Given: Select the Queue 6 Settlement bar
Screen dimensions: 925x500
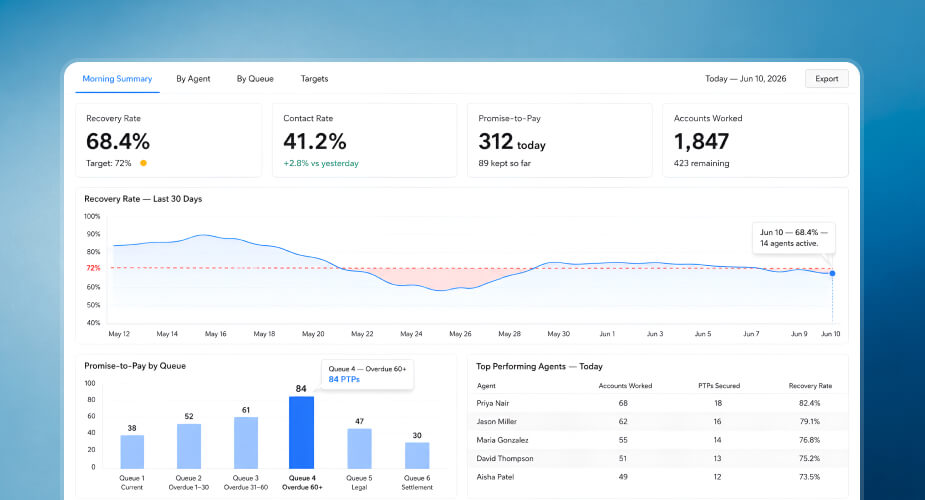Looking at the screenshot, I should [417, 455].
